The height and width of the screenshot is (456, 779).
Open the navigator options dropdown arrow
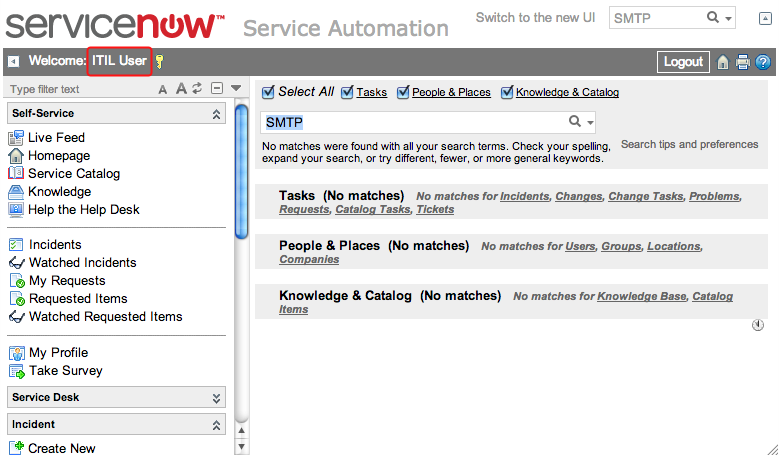point(236,88)
